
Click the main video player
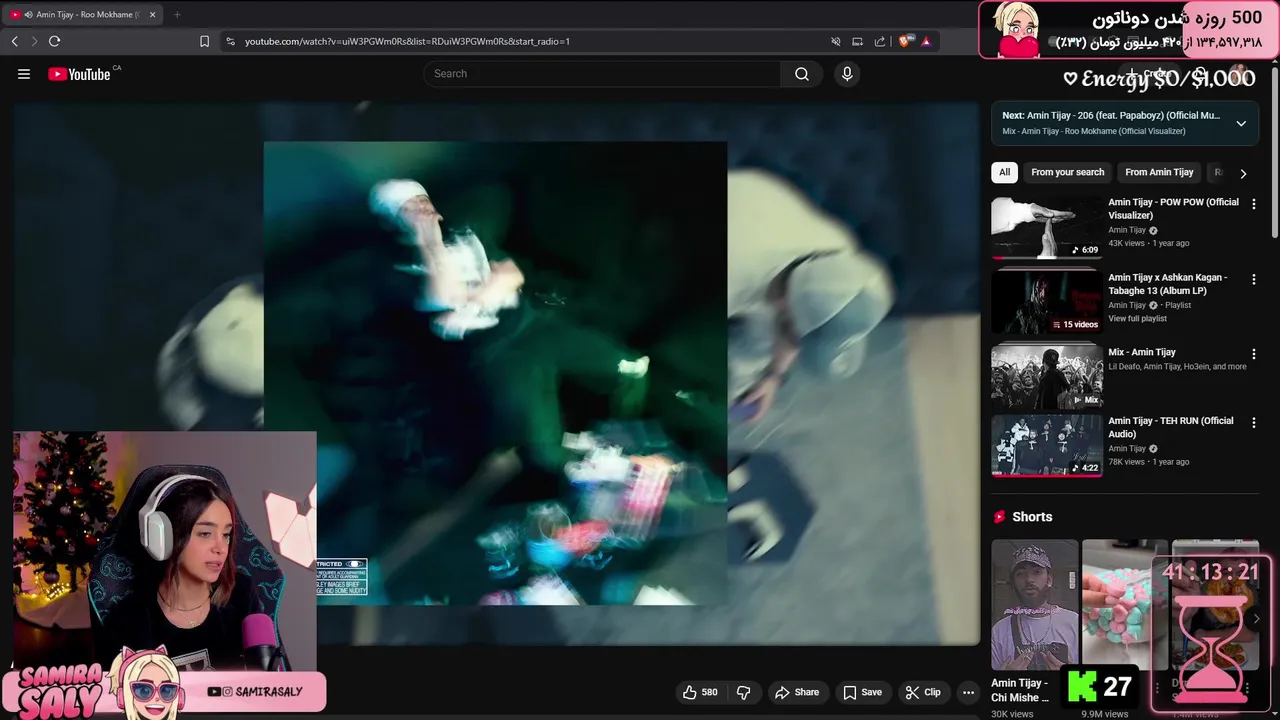[497, 373]
